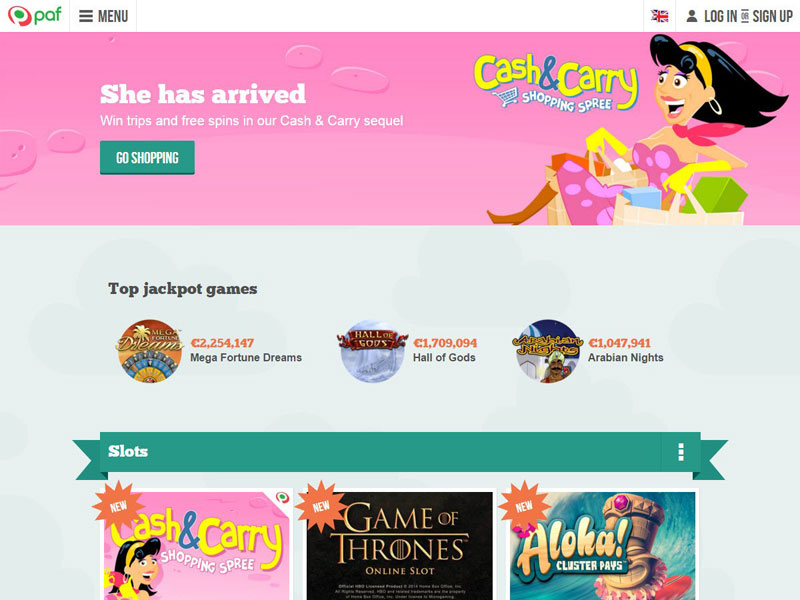Open the Mega Fortune Dreams jackpot icon
Image resolution: width=800 pixels, height=600 pixels.
pyautogui.click(x=149, y=351)
